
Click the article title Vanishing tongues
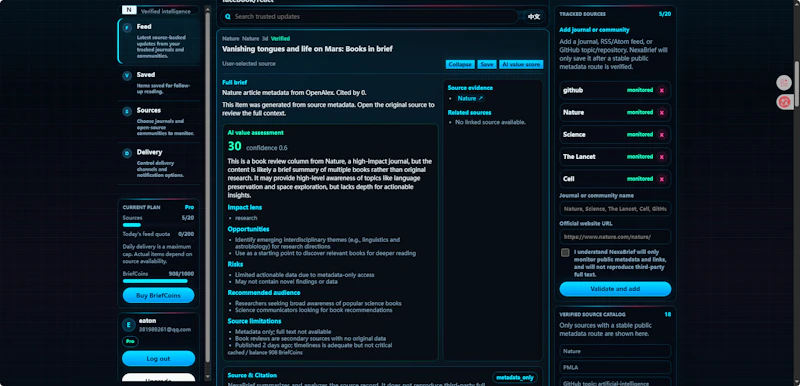tap(307, 49)
